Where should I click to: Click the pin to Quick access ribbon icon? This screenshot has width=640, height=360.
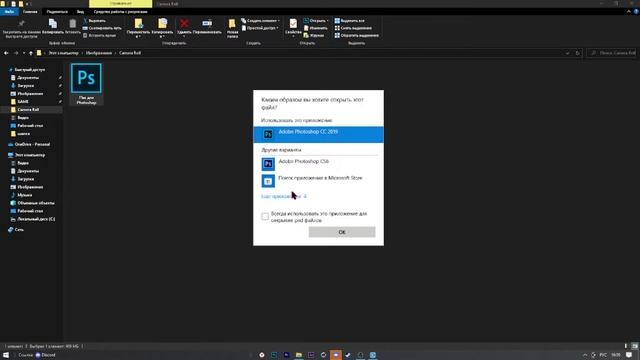21,29
